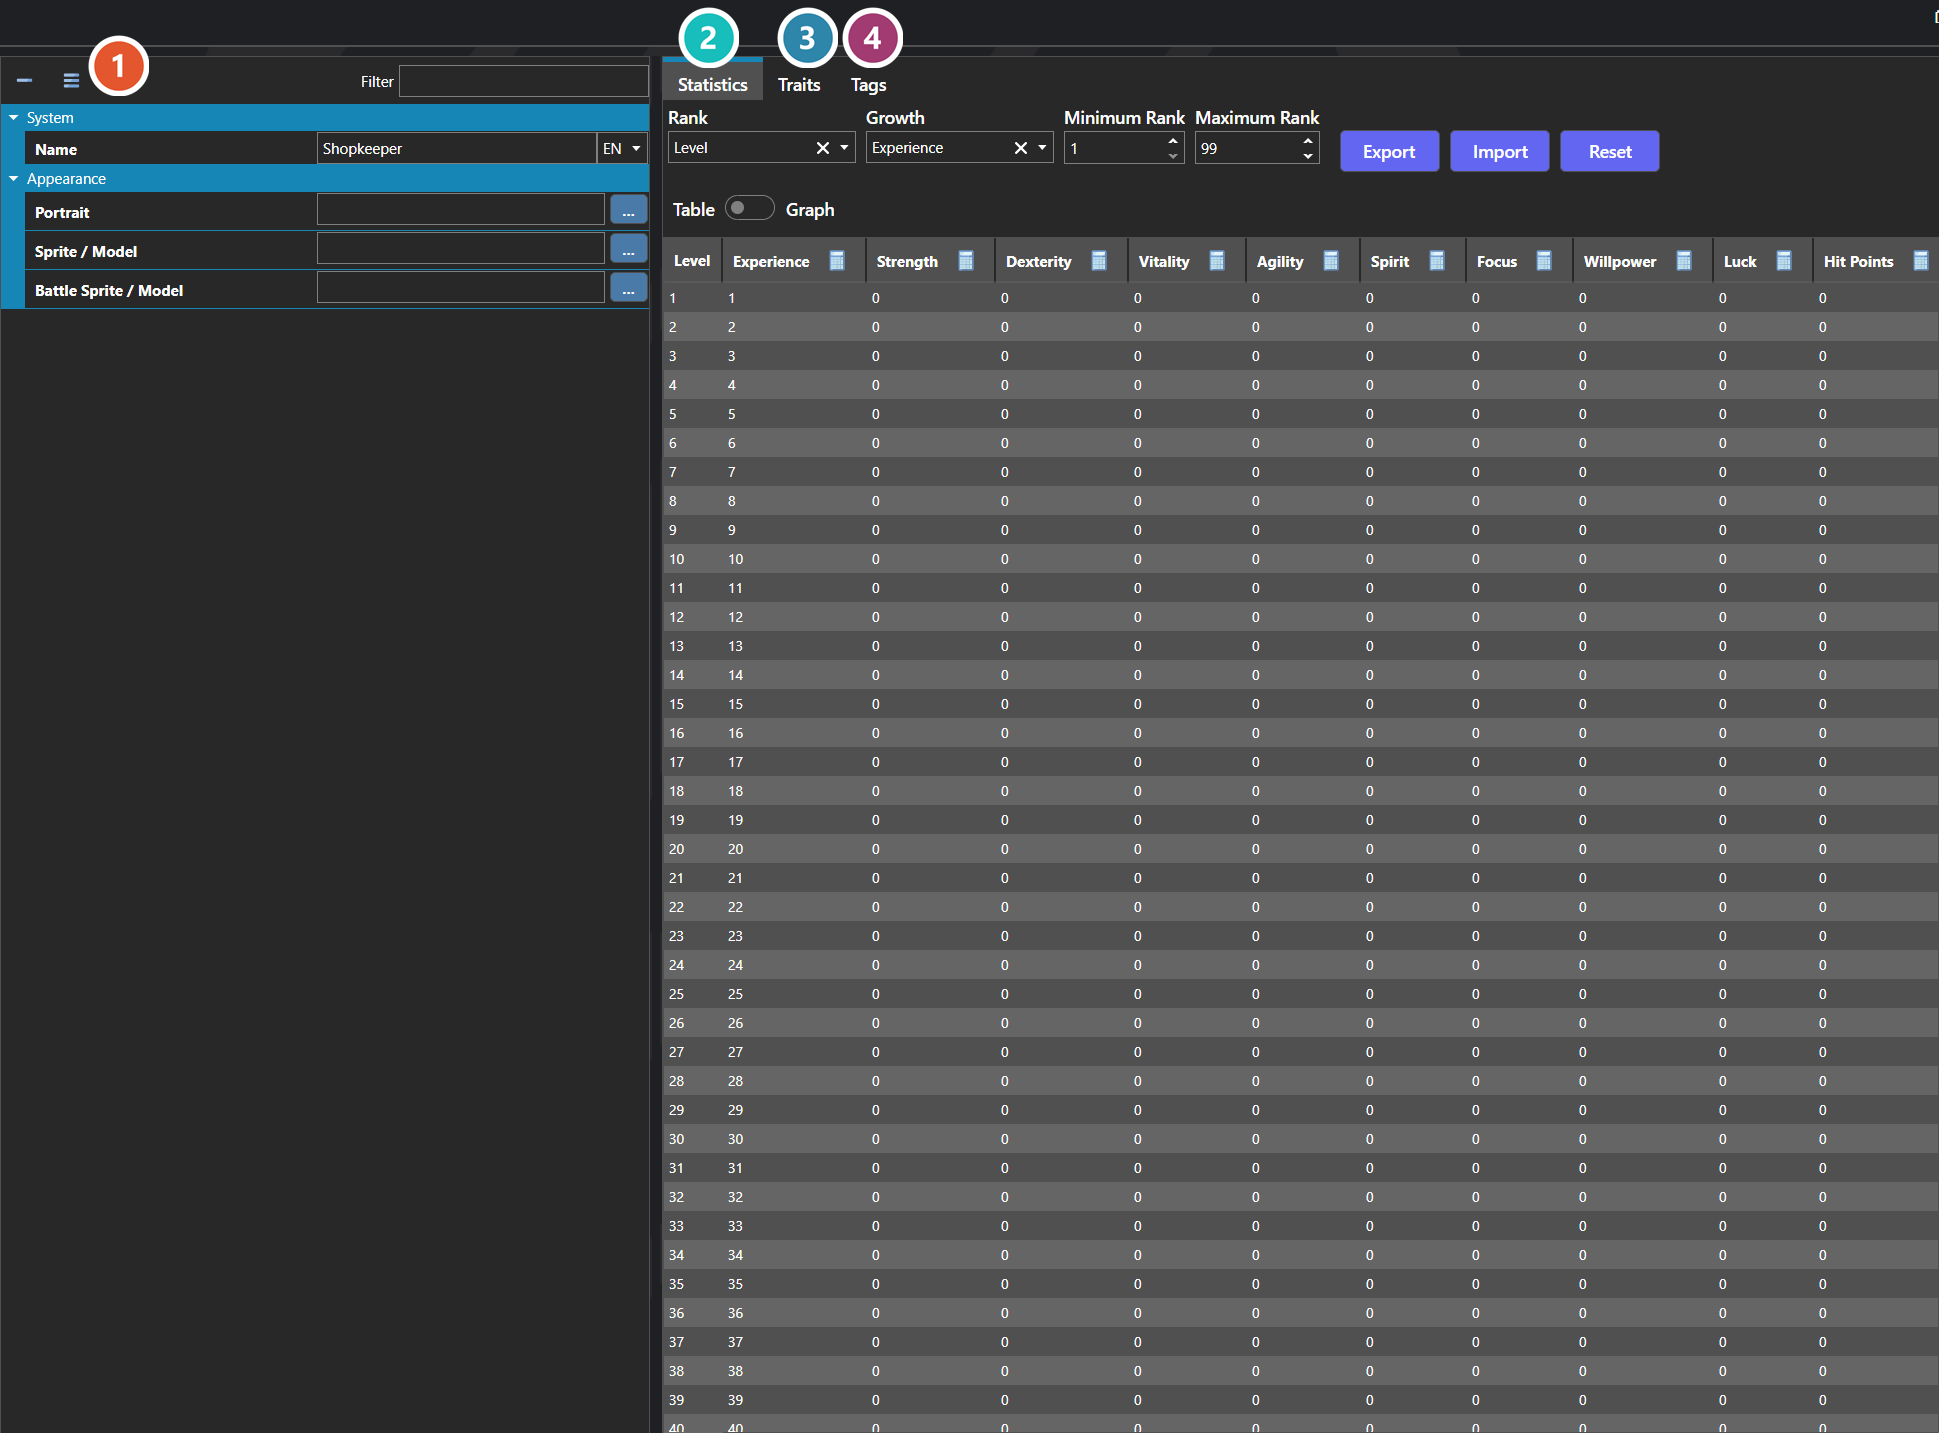
Task: Select Focus cell in Level 12 row
Action: coord(1518,617)
